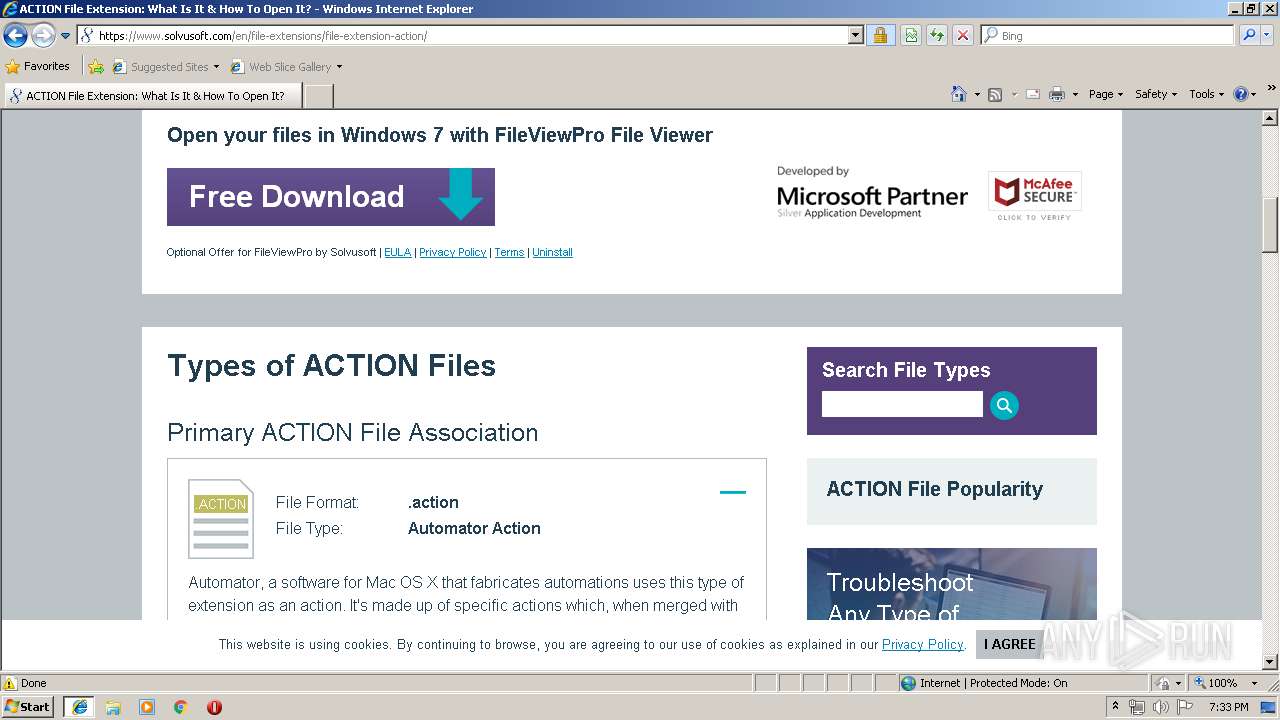The height and width of the screenshot is (720, 1280).
Task: Refresh the page with green arrows icon
Action: coord(937,36)
